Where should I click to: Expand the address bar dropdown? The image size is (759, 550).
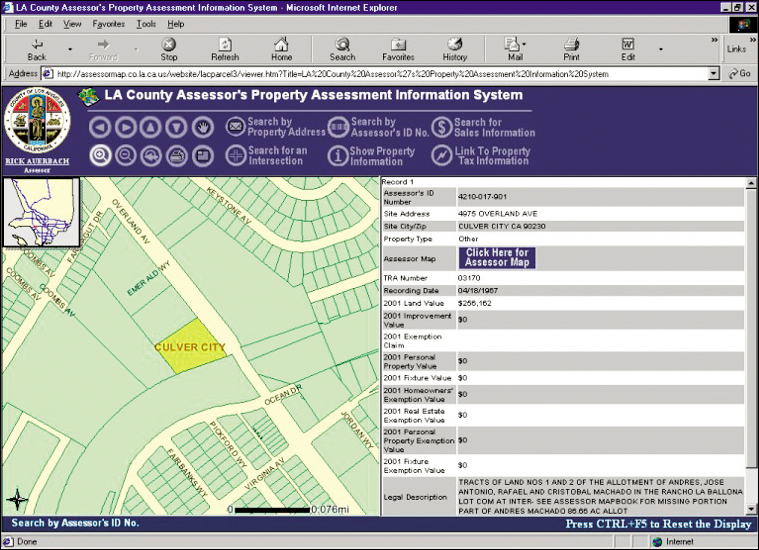pyautogui.click(x=713, y=74)
